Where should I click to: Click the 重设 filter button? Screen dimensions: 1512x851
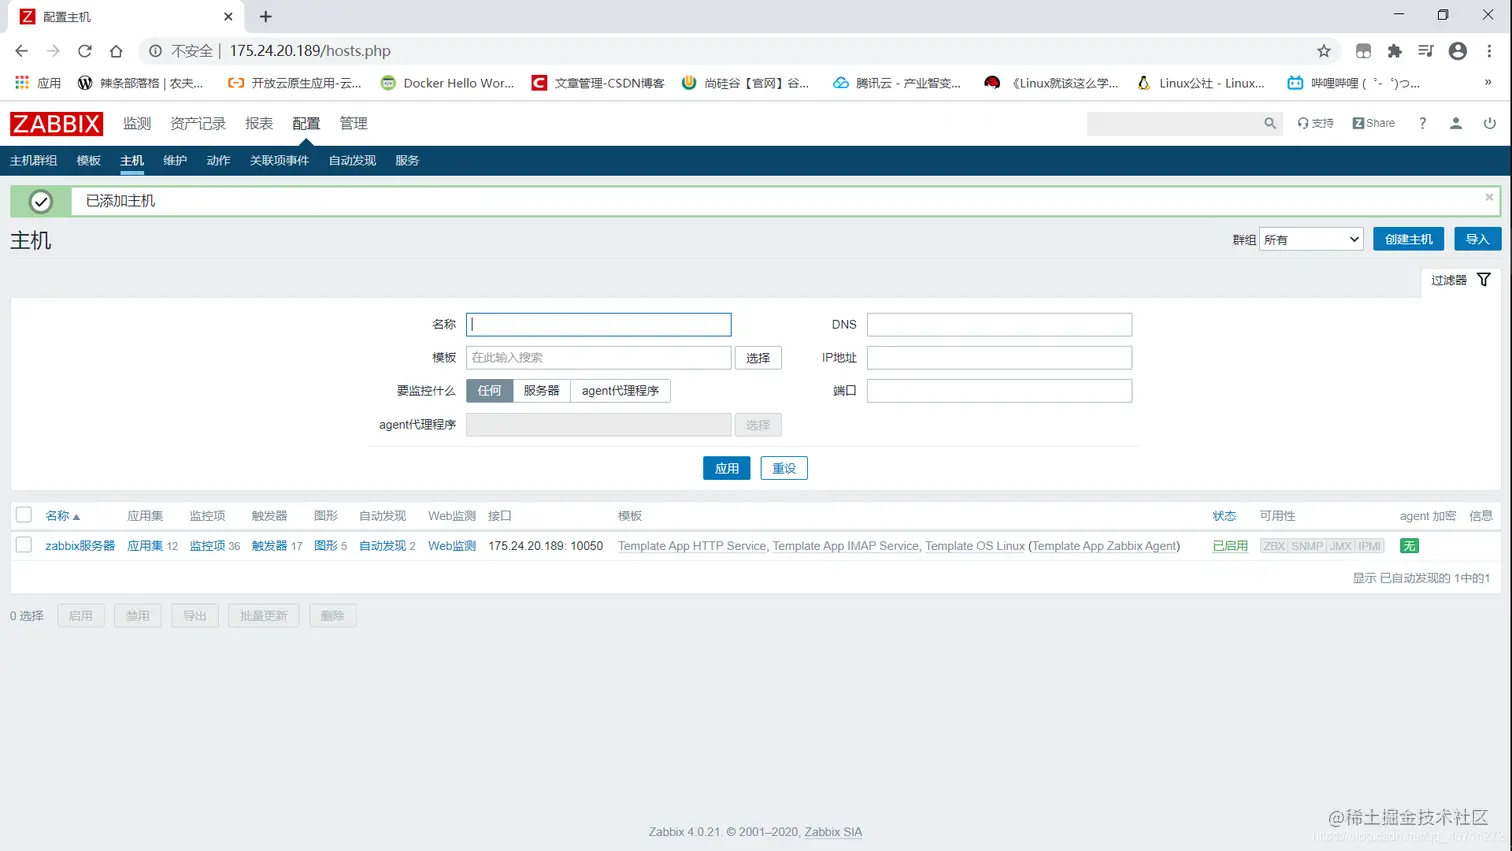click(x=784, y=468)
